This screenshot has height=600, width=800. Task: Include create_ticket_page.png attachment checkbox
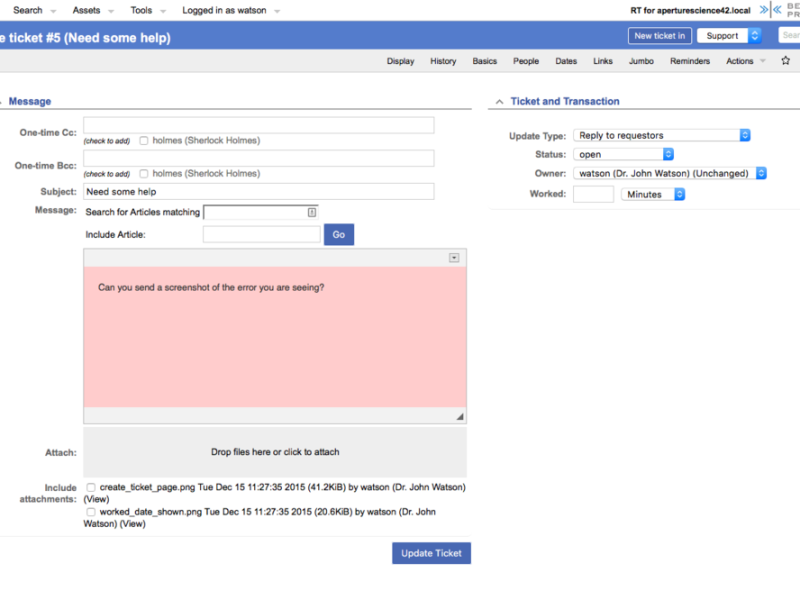coord(91,487)
